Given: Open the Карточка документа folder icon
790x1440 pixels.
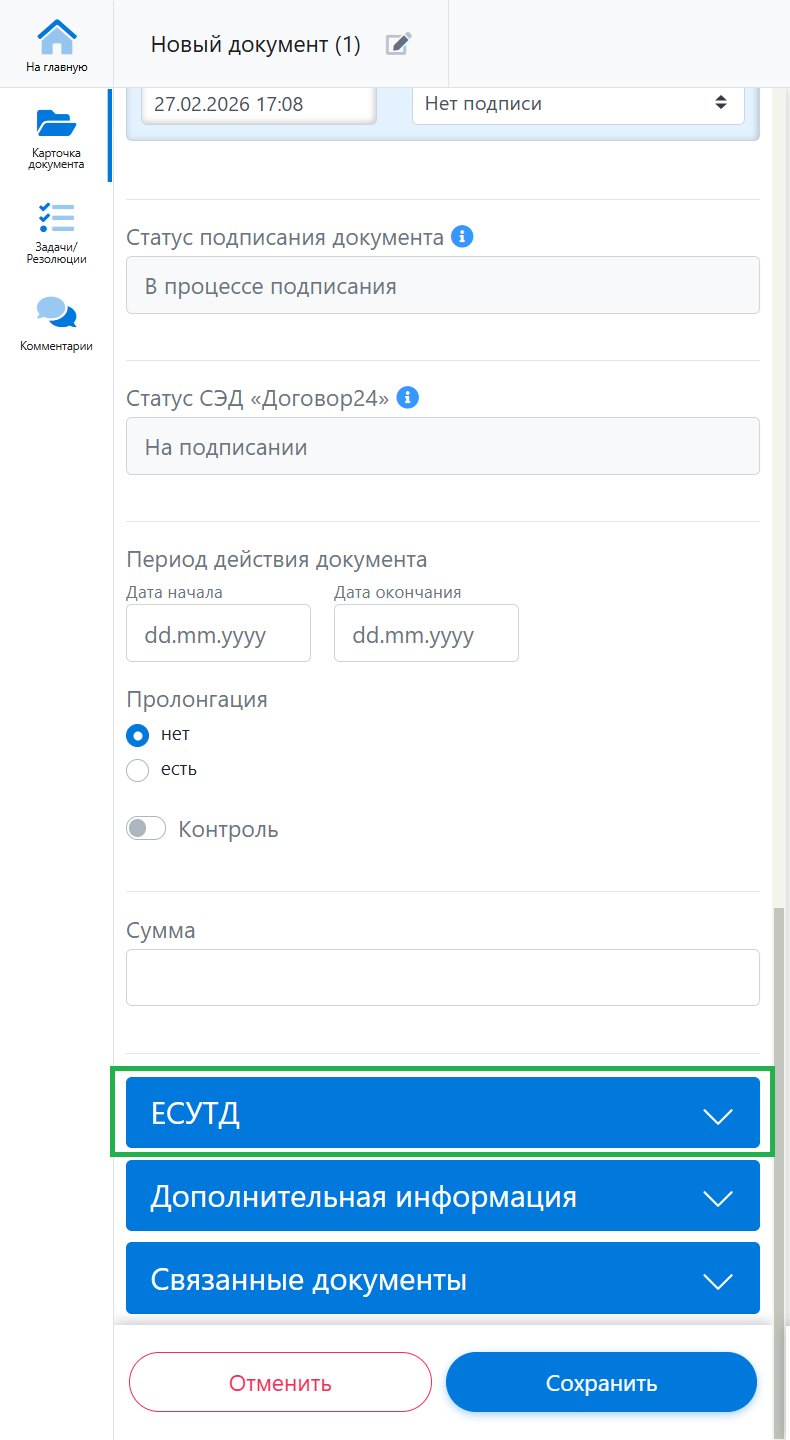Looking at the screenshot, I should (x=56, y=124).
